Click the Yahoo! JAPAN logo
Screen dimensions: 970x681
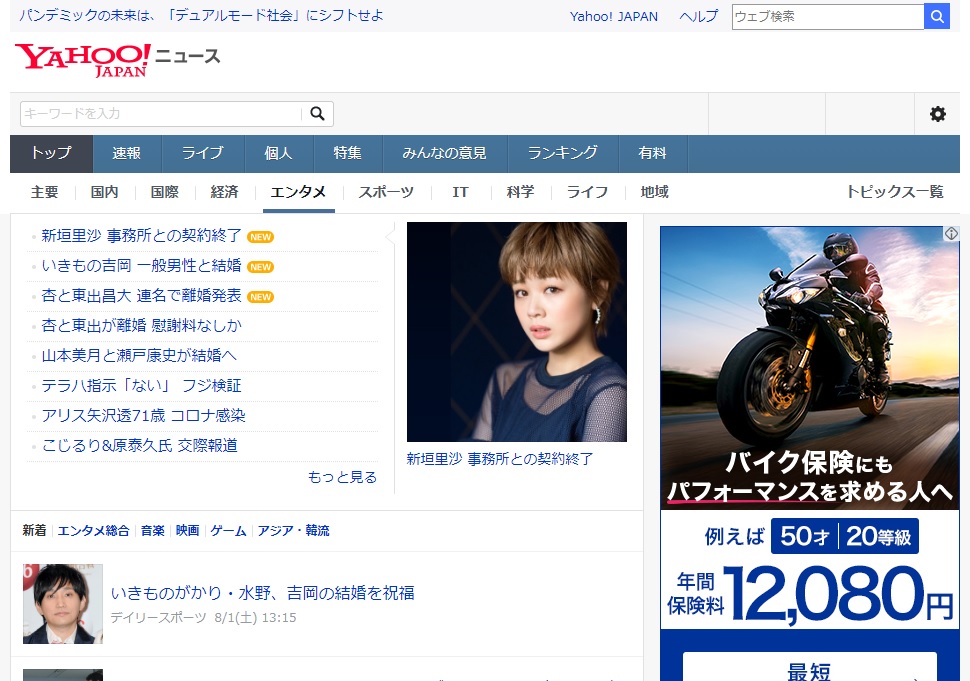tap(82, 60)
